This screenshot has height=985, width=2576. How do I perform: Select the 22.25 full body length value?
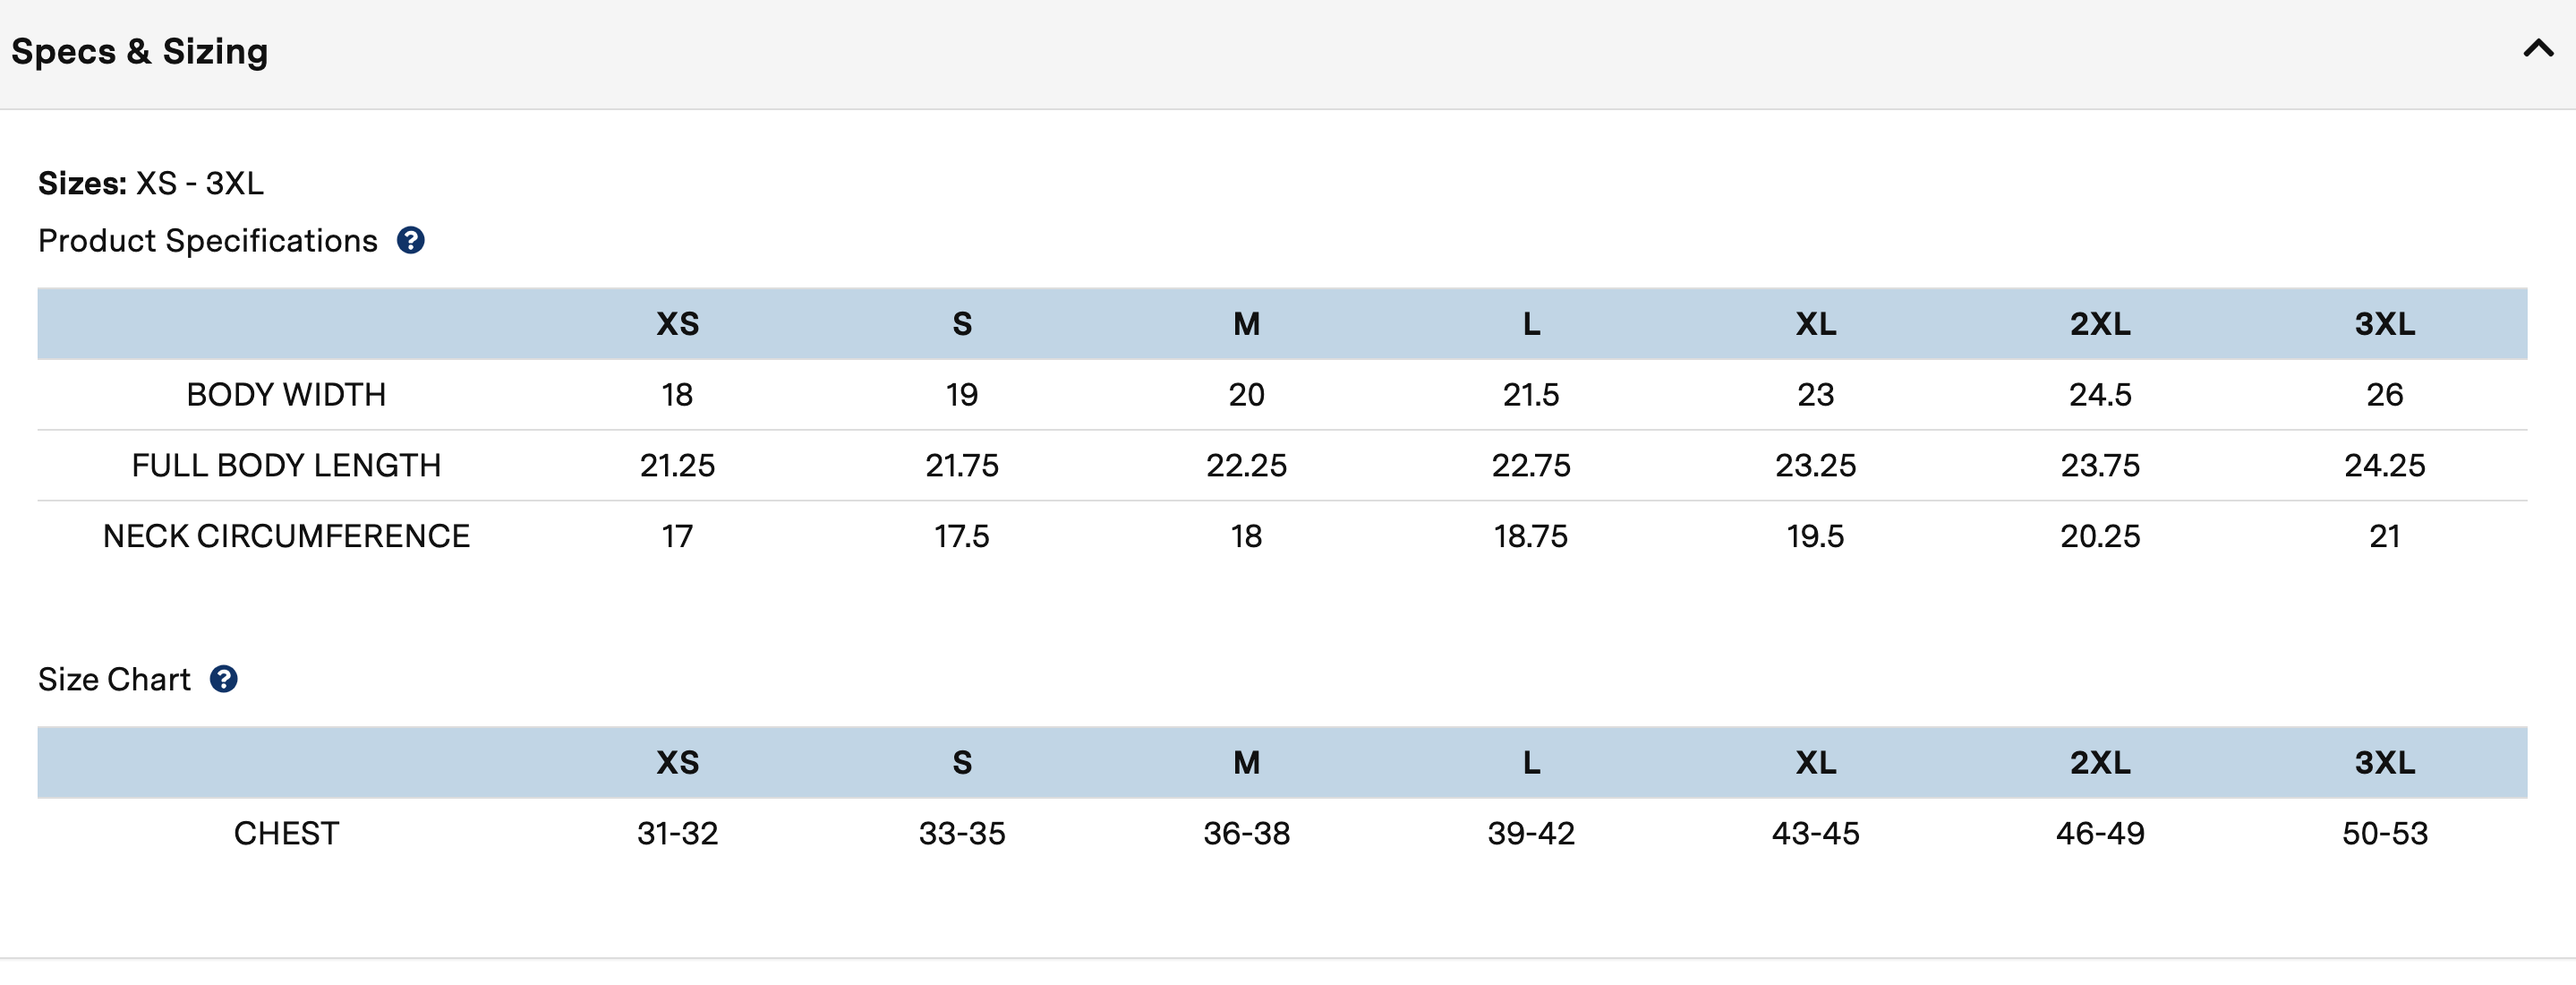pos(1246,466)
